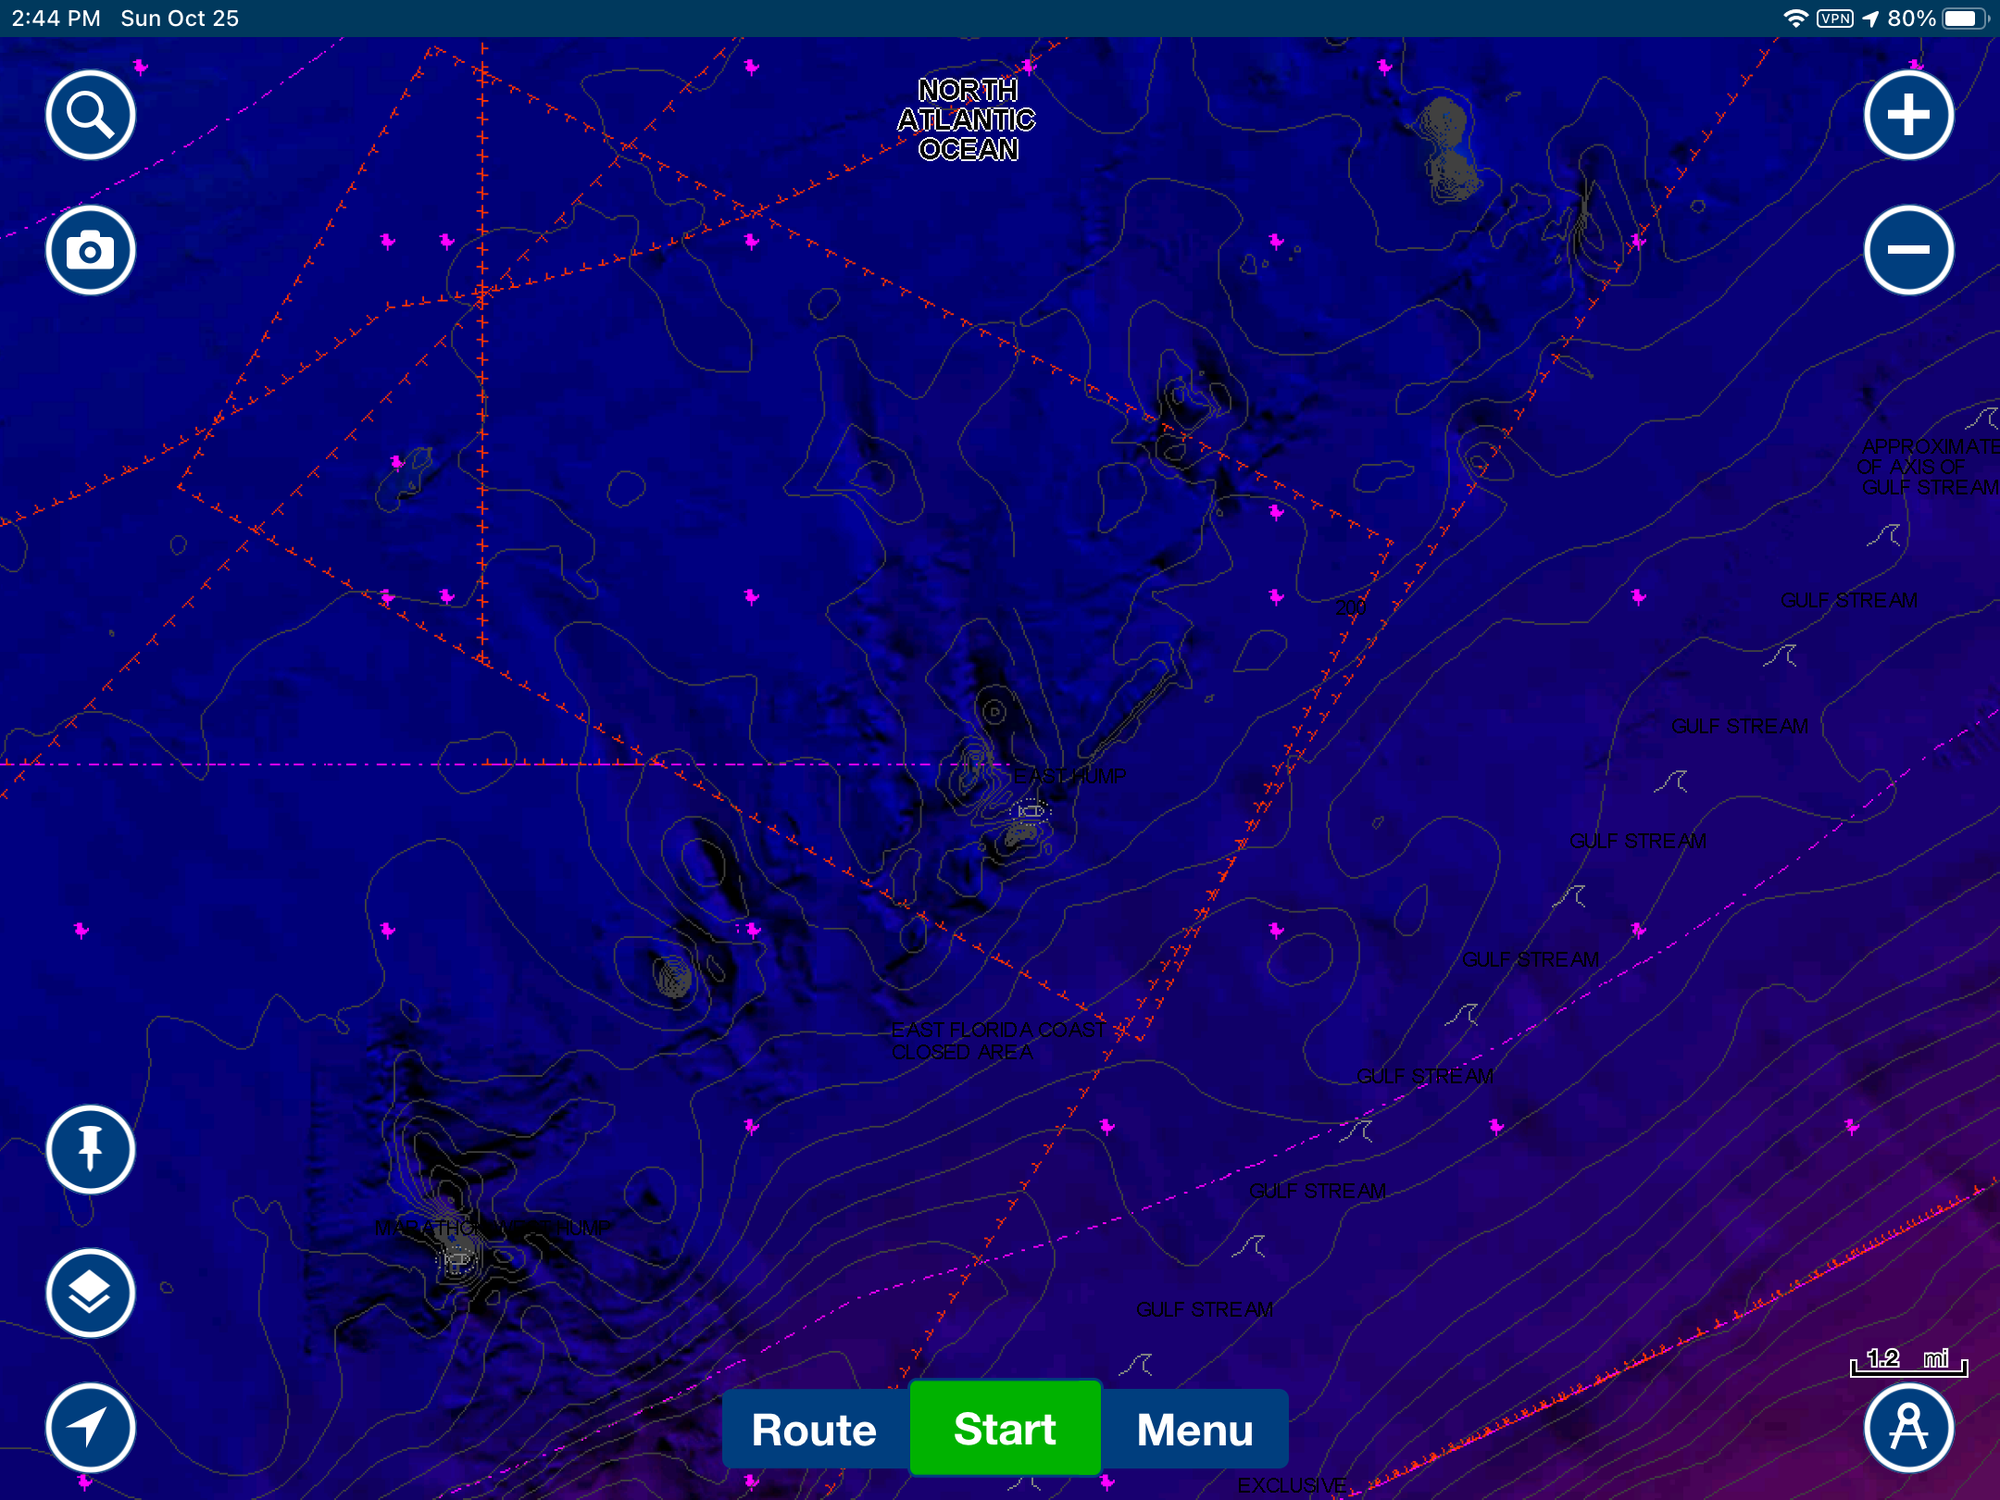Viewport: 2000px width, 1500px height.
Task: Tap the battery percentage indicator
Action: pos(1911,18)
